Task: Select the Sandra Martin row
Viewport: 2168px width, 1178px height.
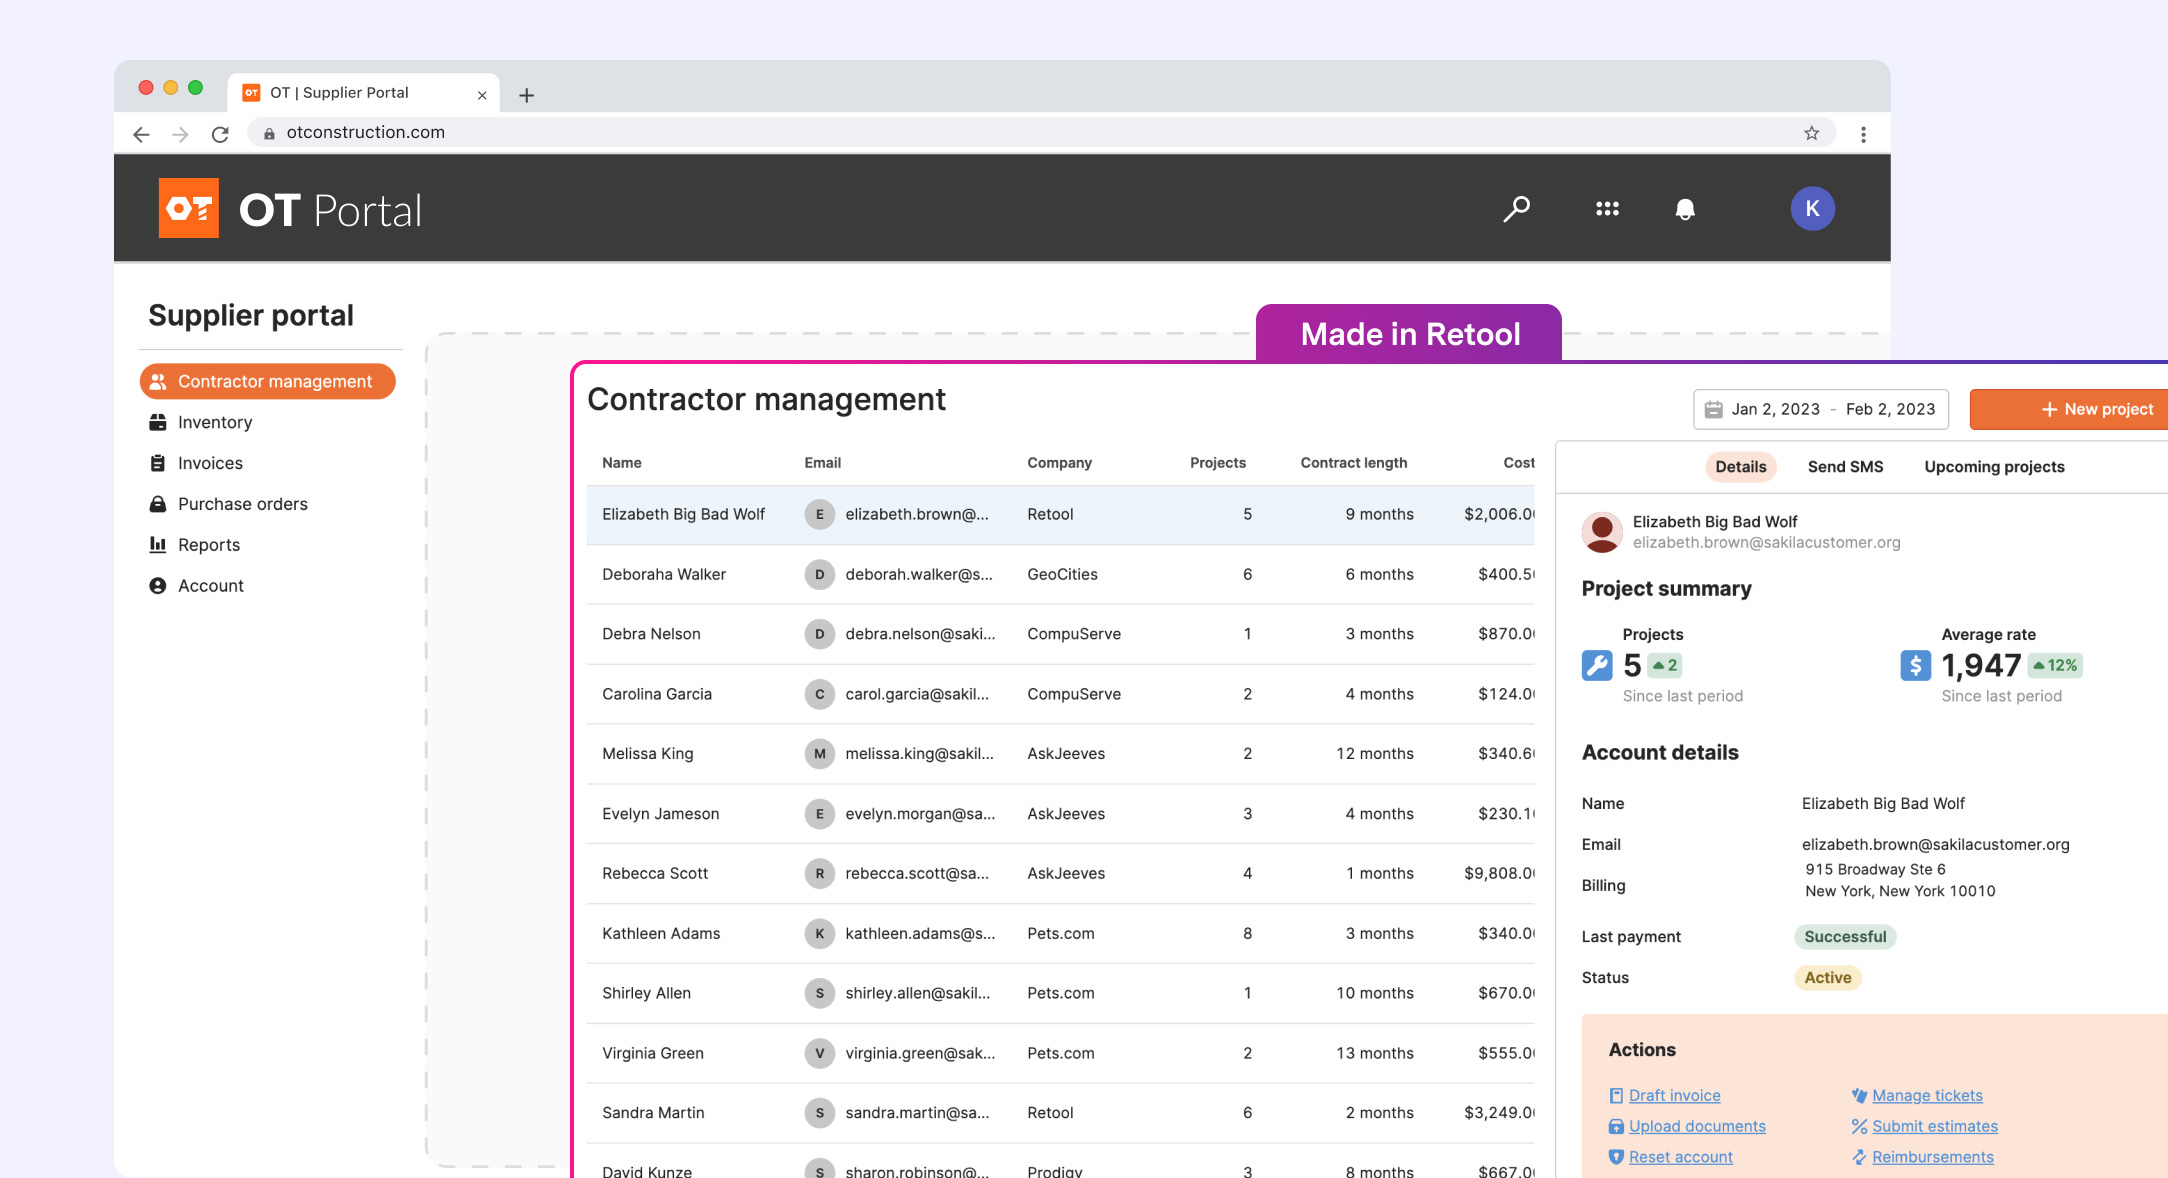Action: click(1060, 1113)
